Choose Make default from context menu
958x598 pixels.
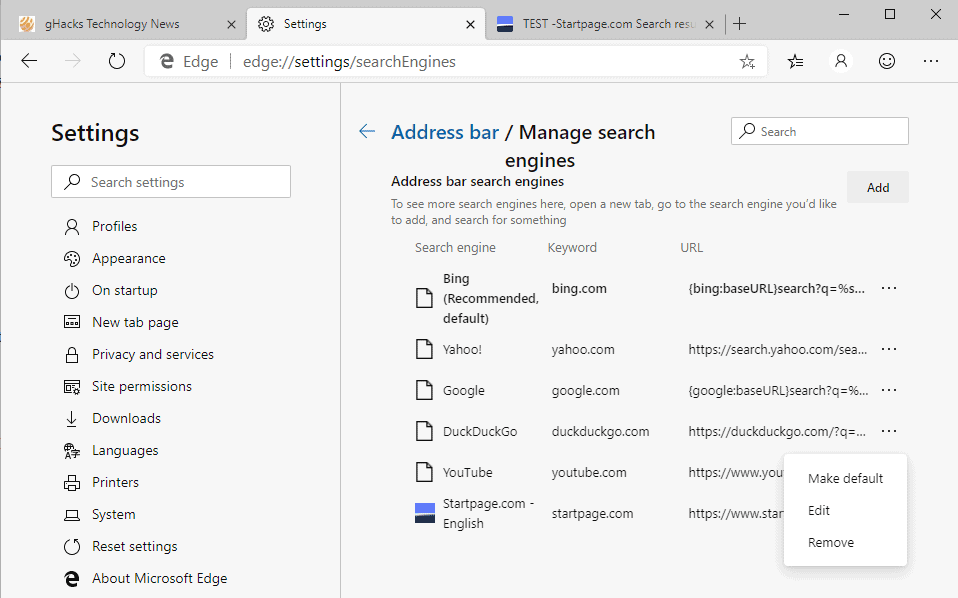tap(845, 478)
